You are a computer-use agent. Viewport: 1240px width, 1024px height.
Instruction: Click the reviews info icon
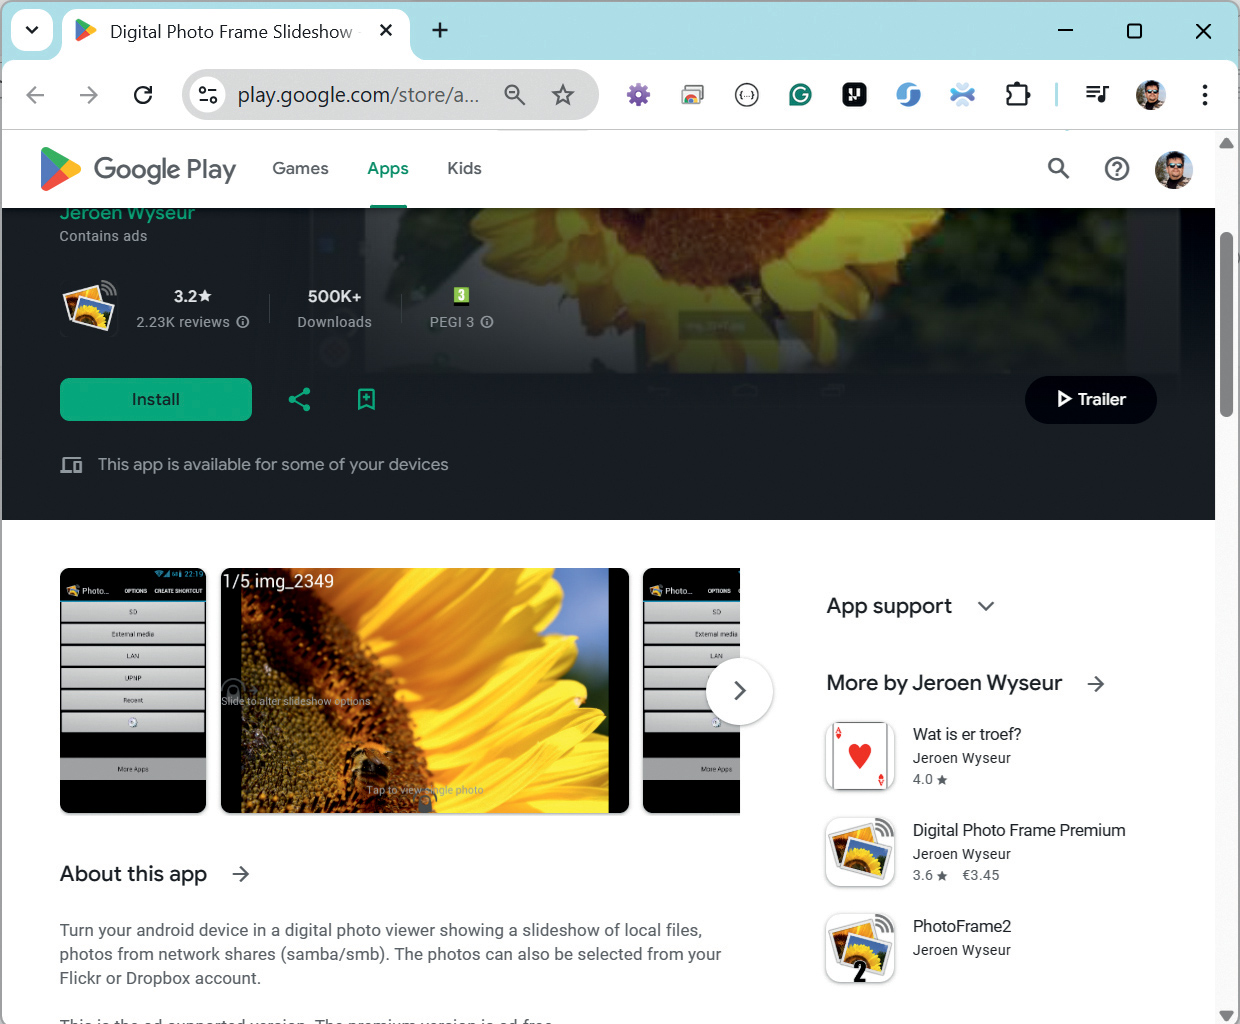[243, 322]
